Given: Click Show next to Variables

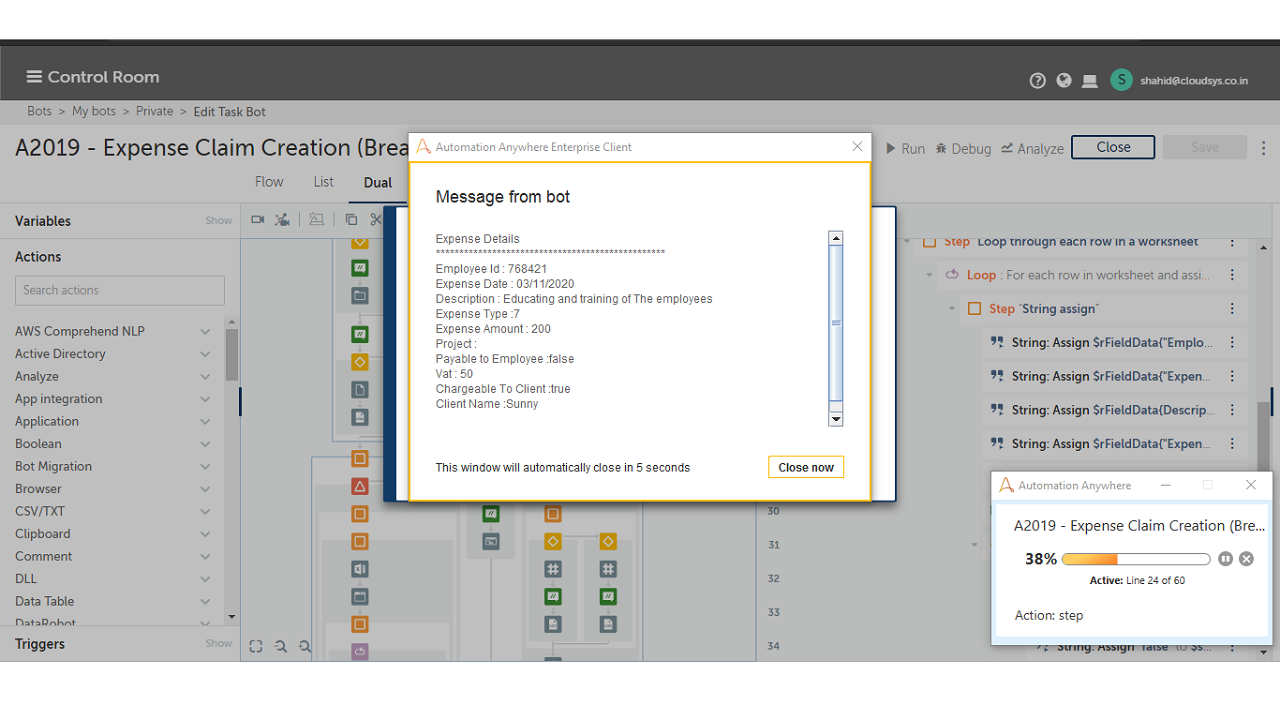Looking at the screenshot, I should click(x=219, y=221).
